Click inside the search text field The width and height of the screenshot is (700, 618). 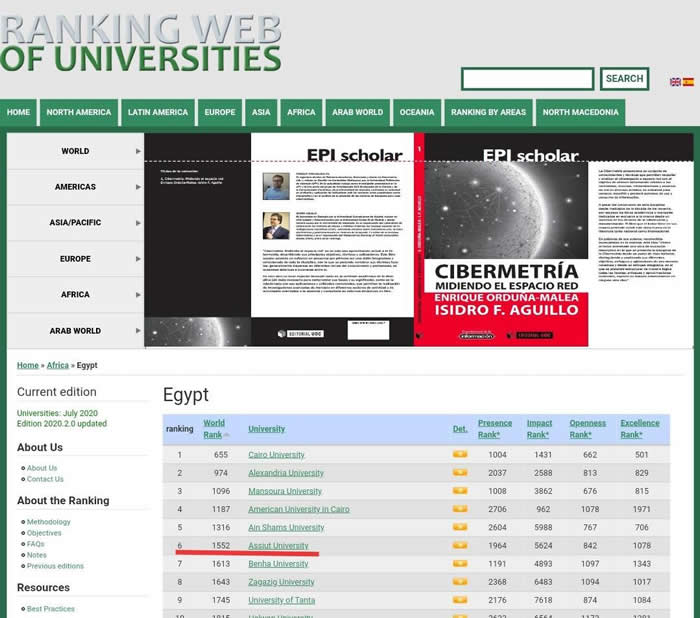click(x=527, y=79)
